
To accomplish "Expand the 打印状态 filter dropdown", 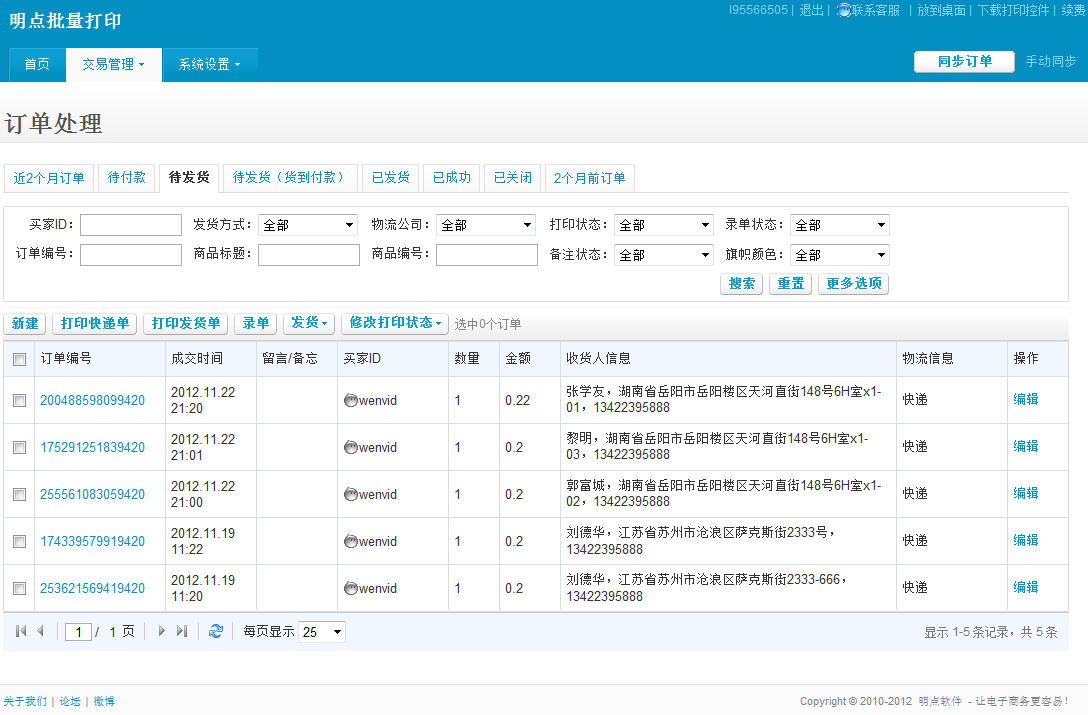I will [x=664, y=225].
